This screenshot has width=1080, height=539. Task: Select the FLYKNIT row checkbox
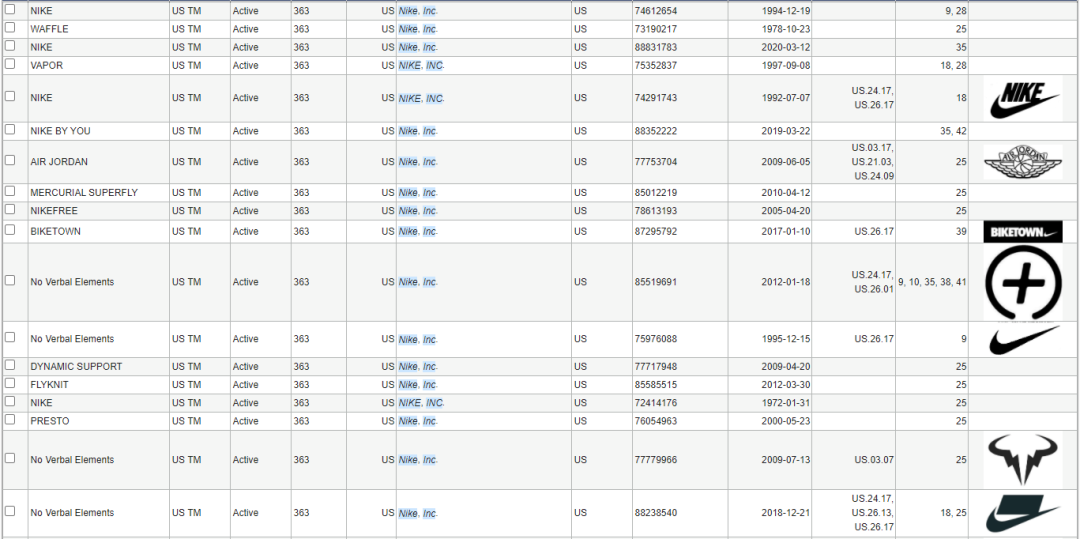(10, 383)
